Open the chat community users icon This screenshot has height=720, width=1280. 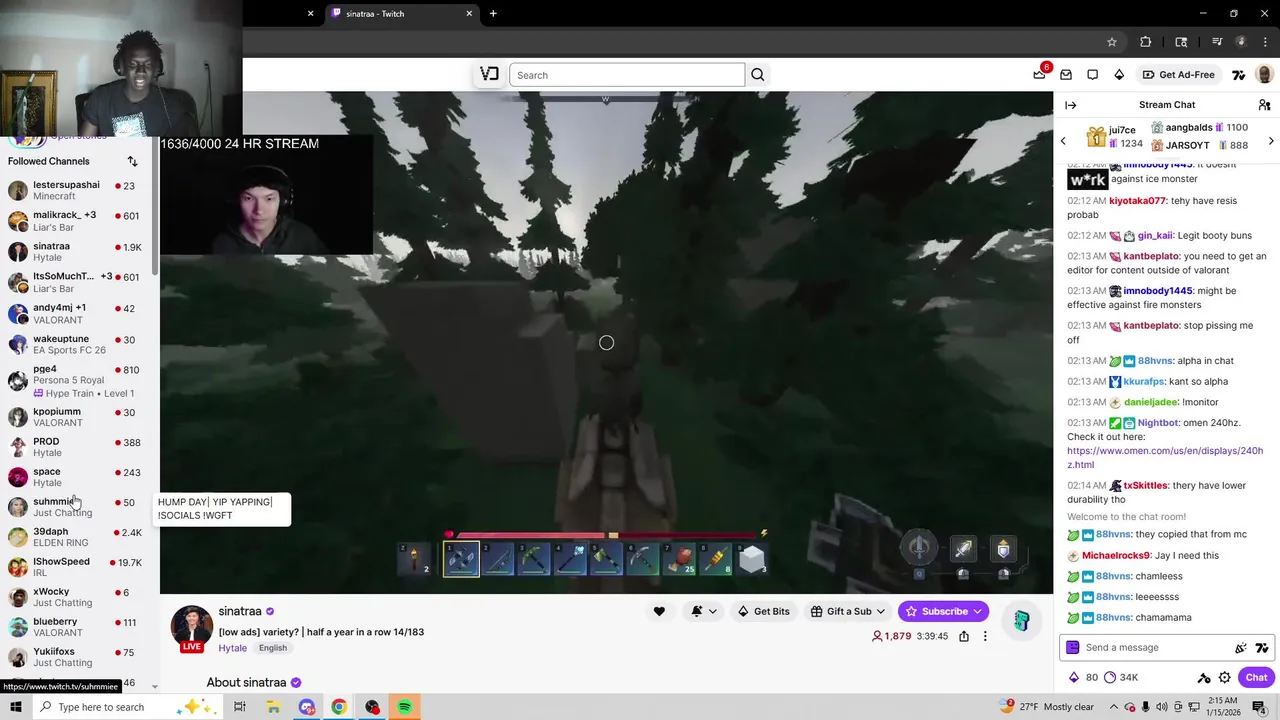[1264, 105]
